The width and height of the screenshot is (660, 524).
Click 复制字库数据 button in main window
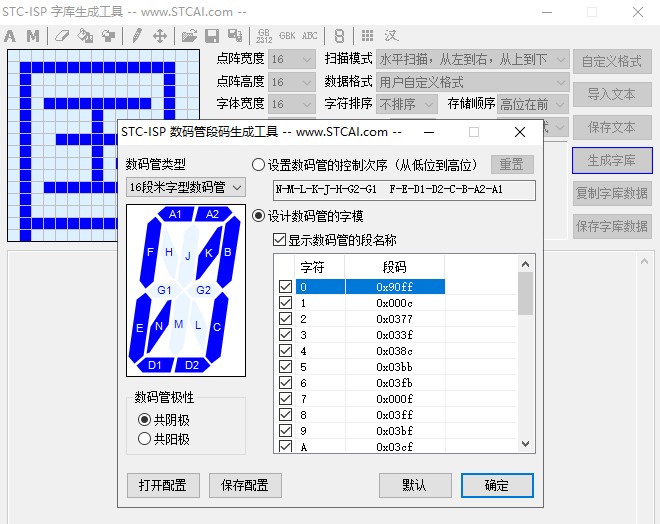tap(612, 193)
